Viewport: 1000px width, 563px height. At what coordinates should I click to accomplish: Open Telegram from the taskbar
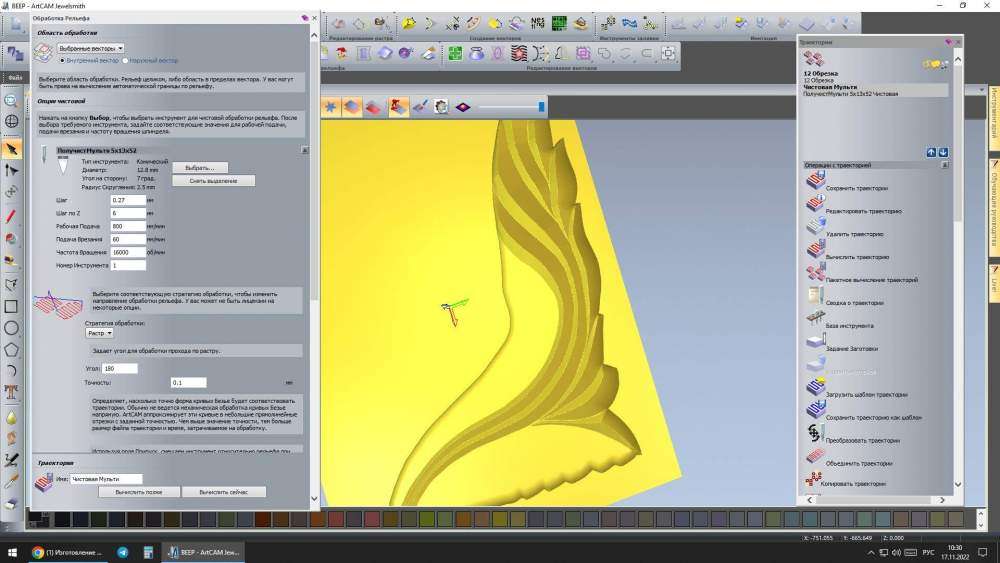[x=122, y=552]
